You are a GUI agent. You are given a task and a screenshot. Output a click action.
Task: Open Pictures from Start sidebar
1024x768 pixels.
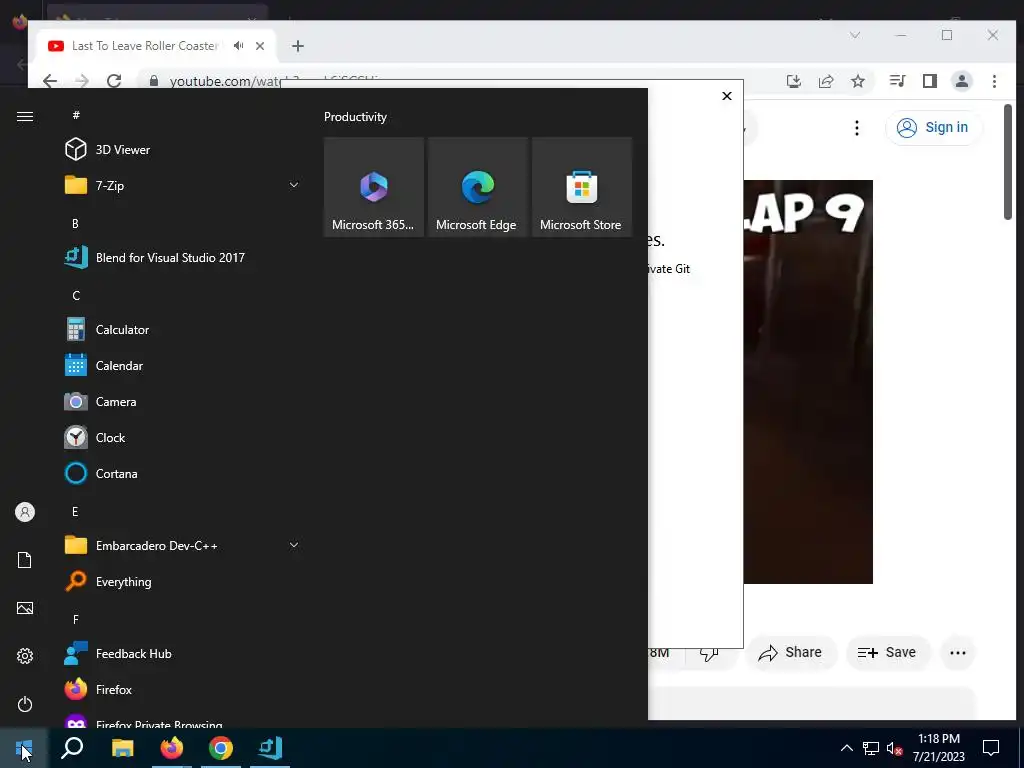(25, 608)
